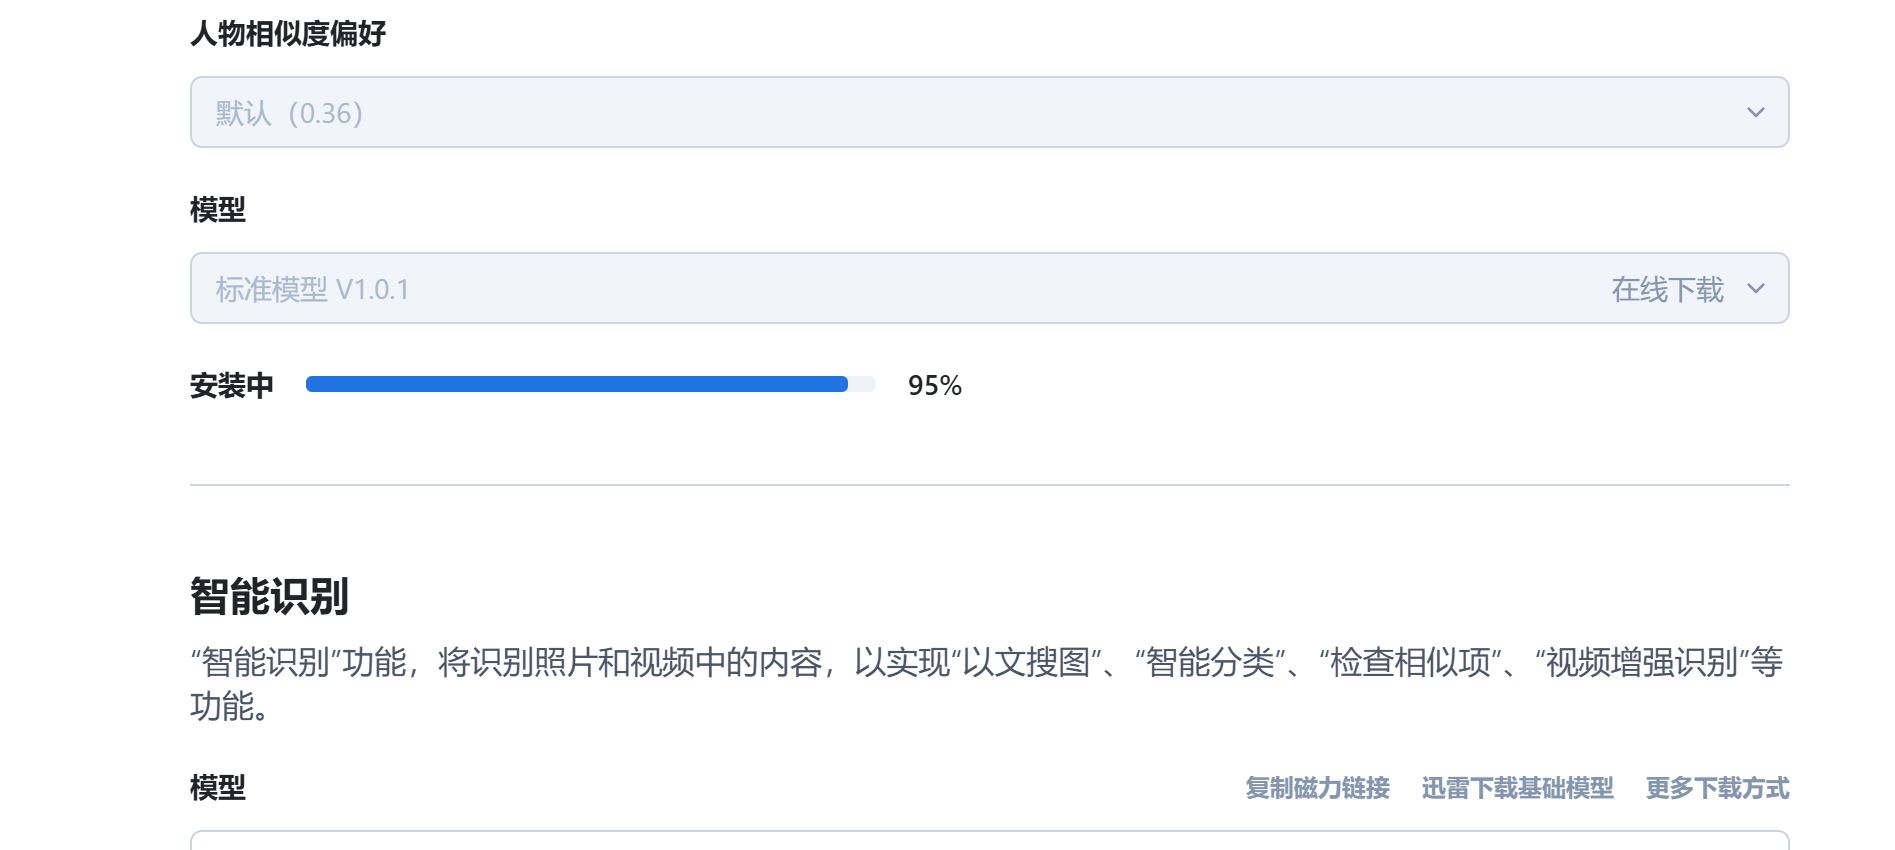Click the chevron icon of 人物相似度偏好 dropdown
This screenshot has height=850, width=1895.
pos(1755,112)
